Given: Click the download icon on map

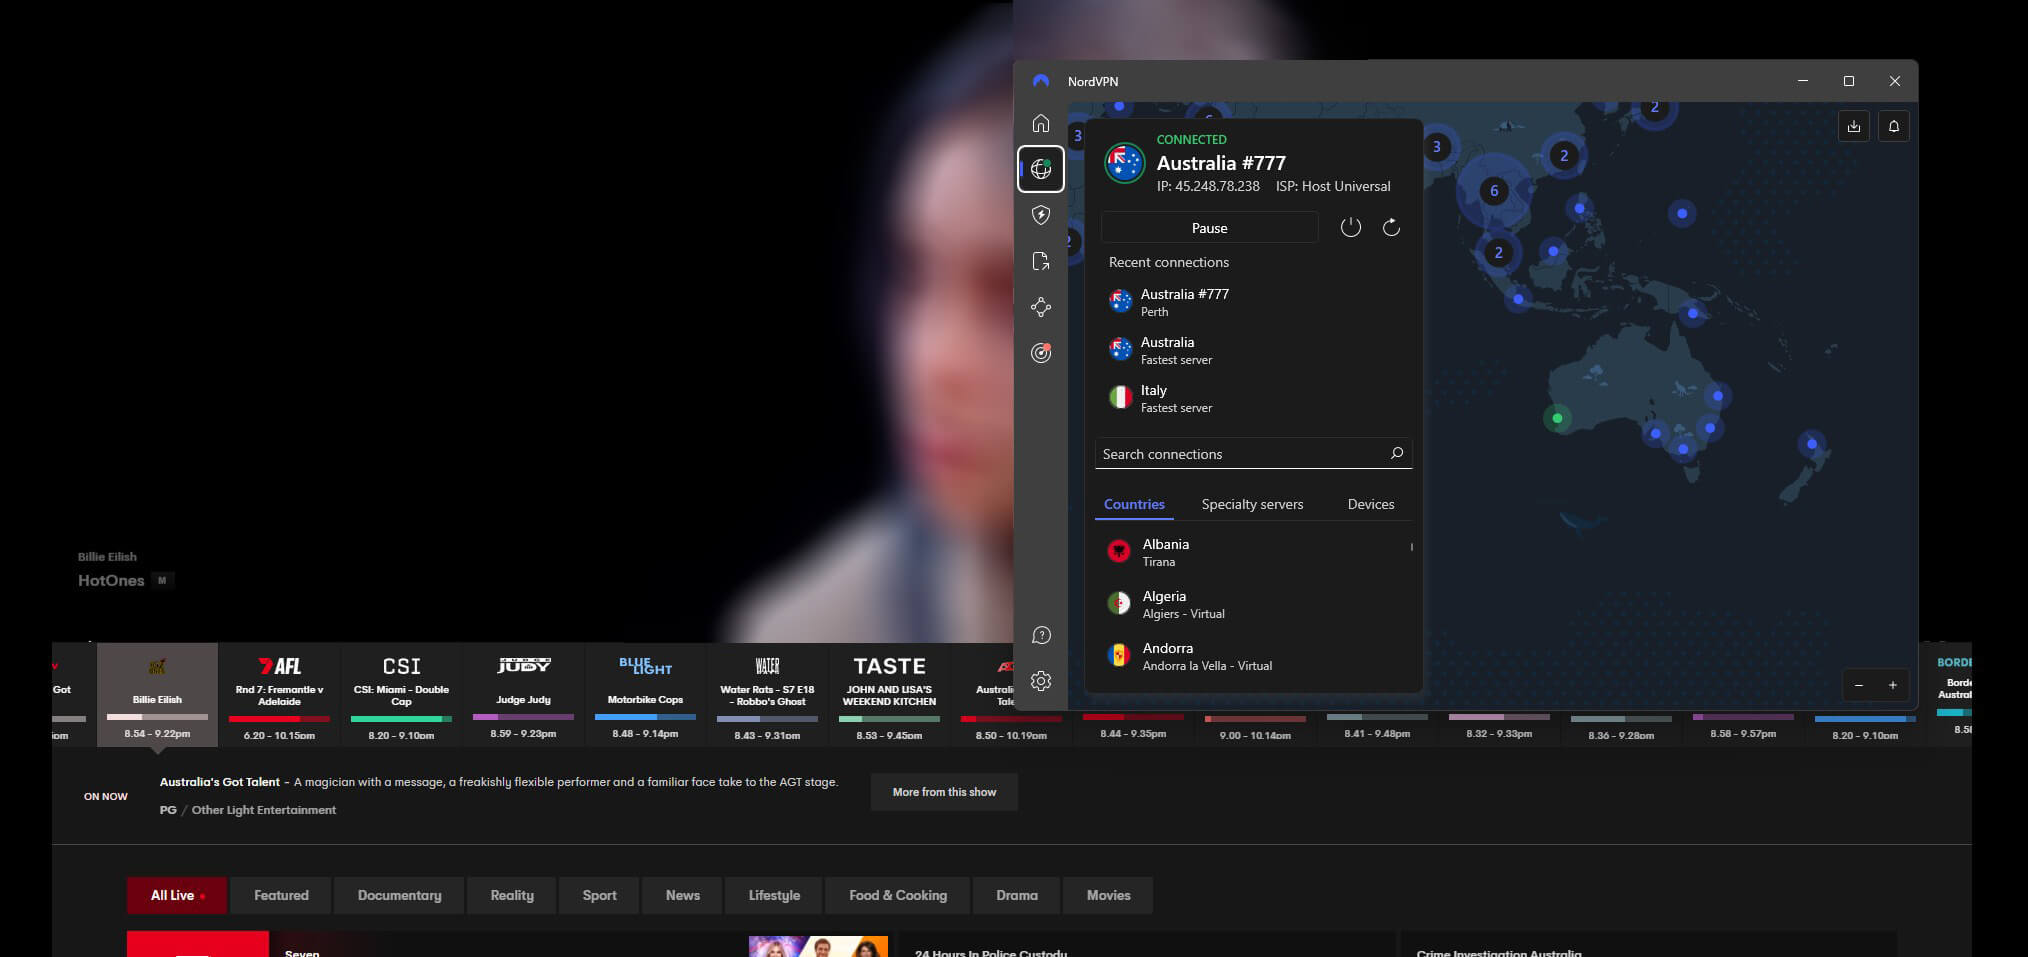Looking at the screenshot, I should tap(1853, 127).
